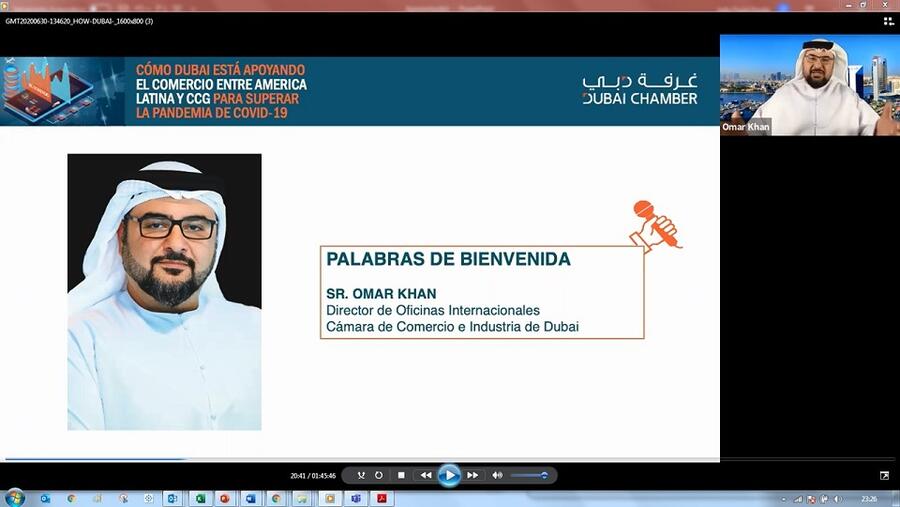The image size is (900, 507).
Task: Stop the video playback
Action: 401,475
